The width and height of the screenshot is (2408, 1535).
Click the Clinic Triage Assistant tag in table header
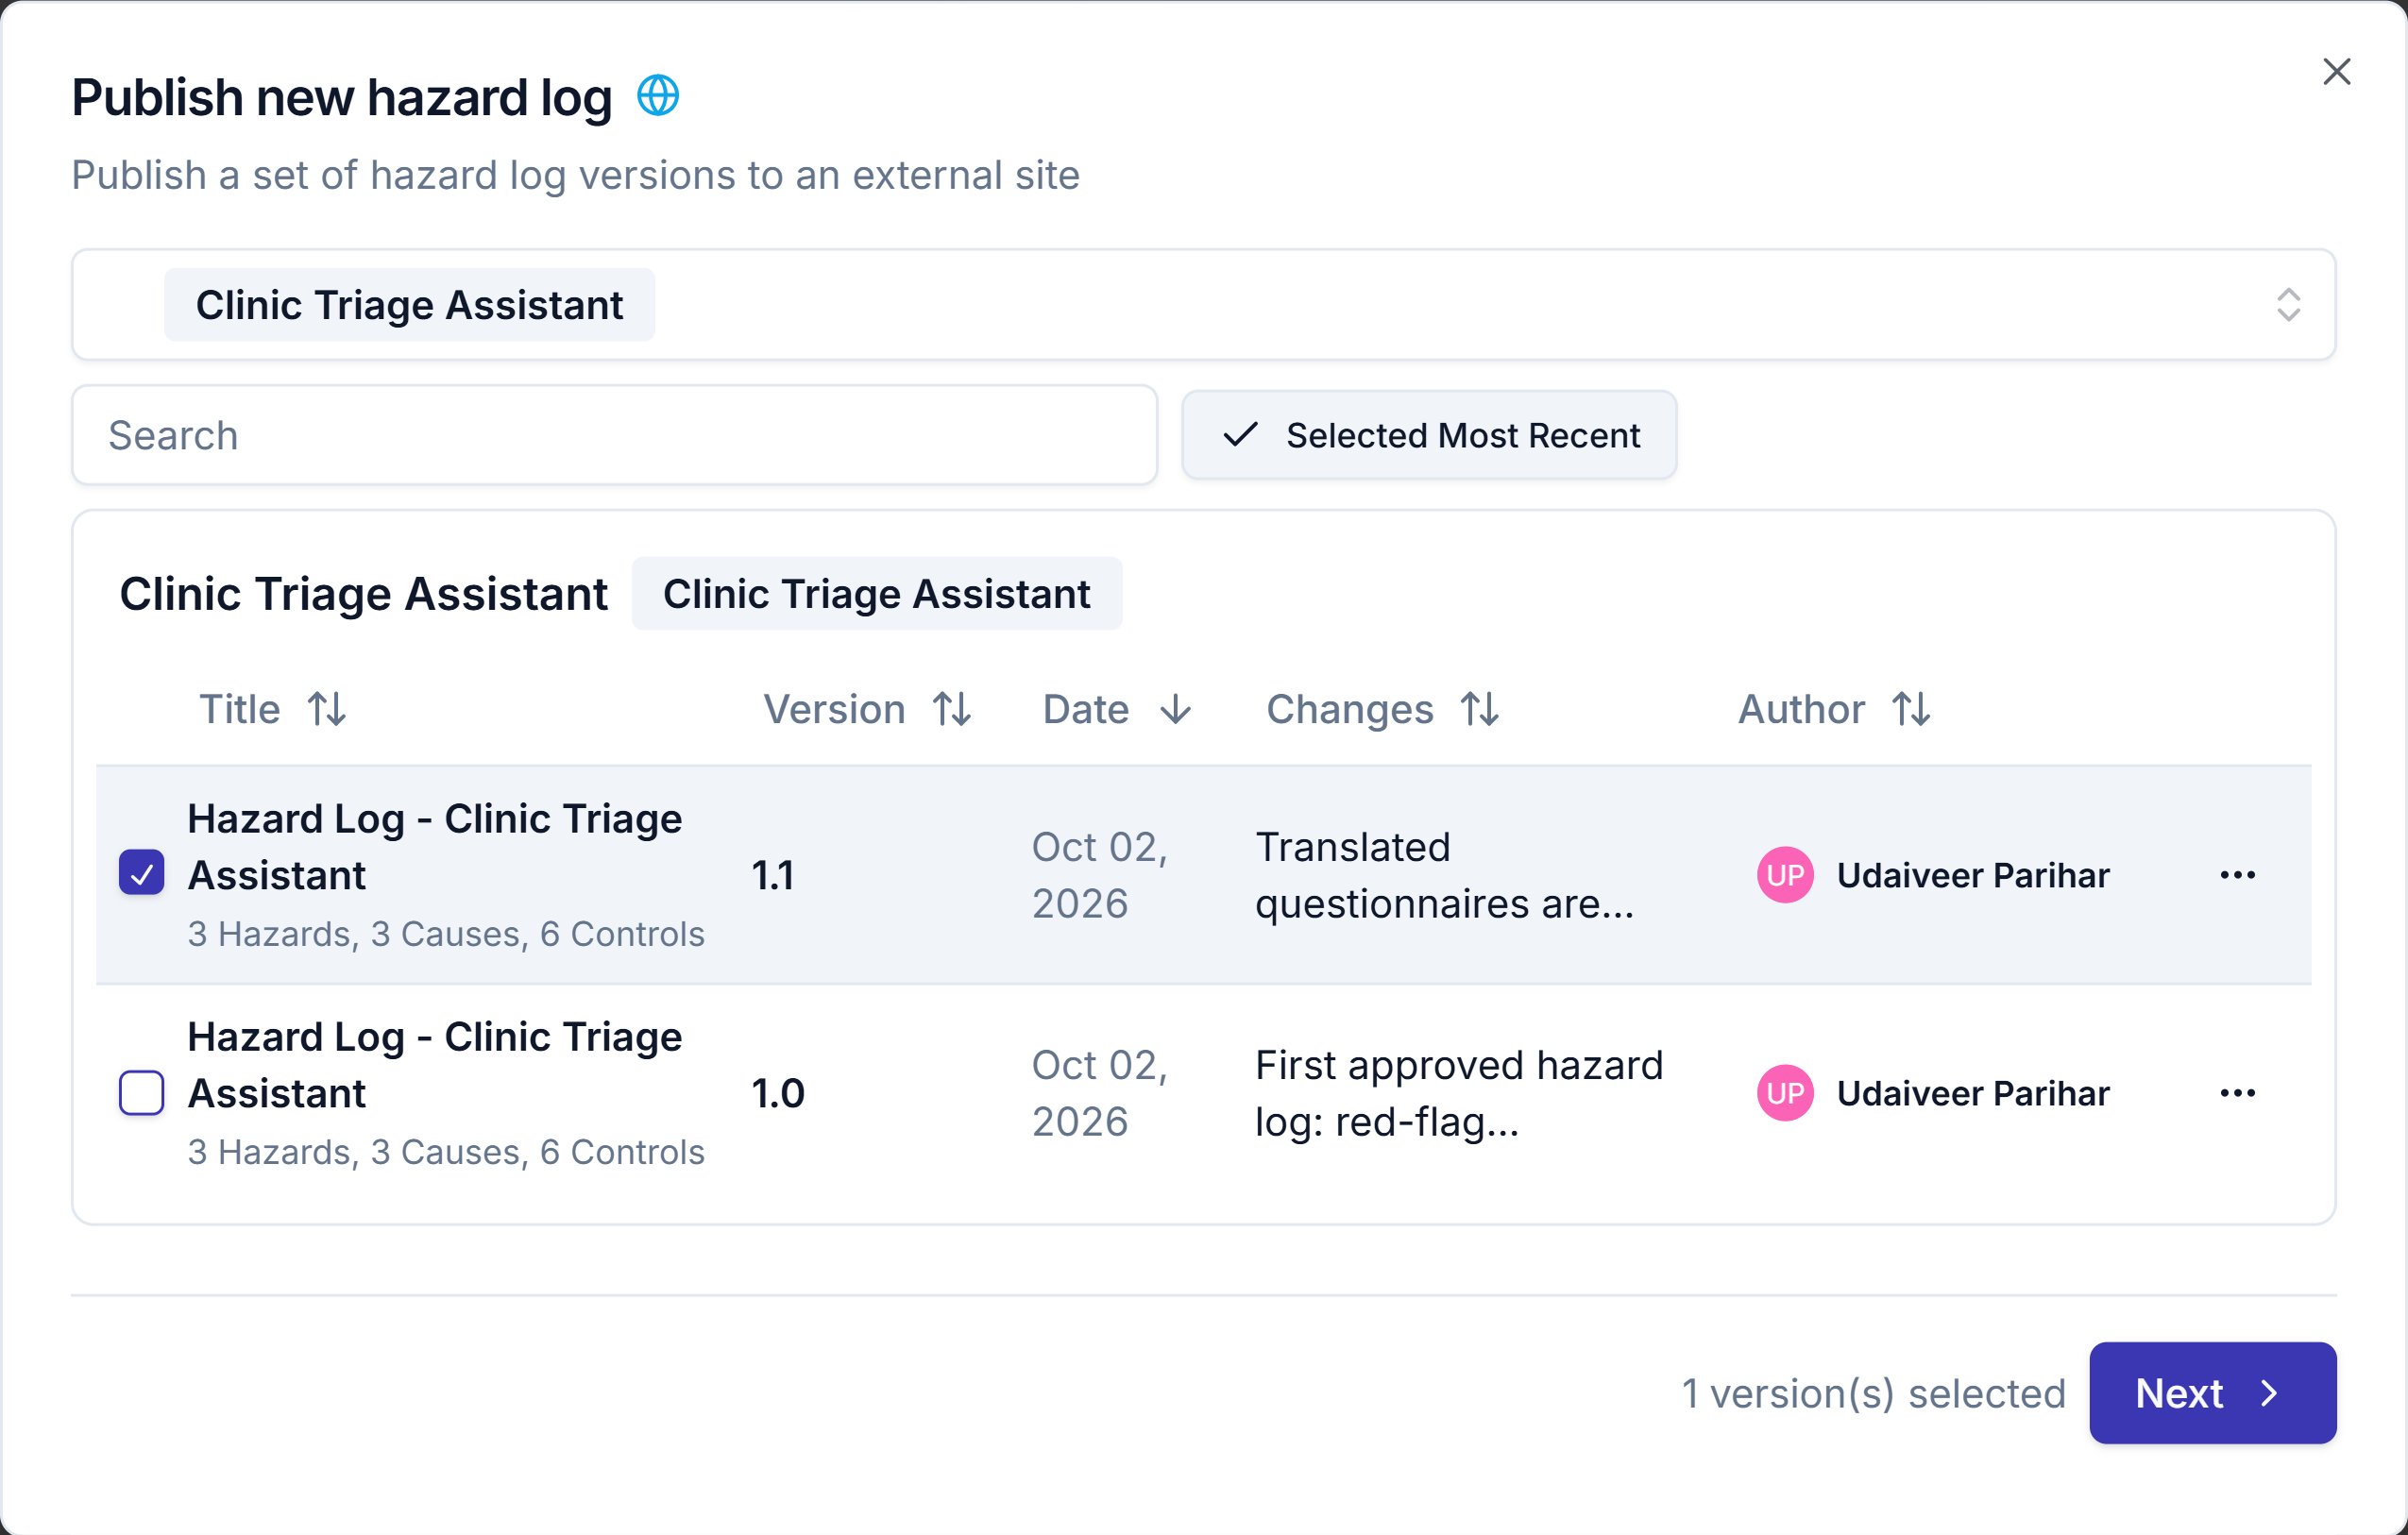(x=876, y=594)
